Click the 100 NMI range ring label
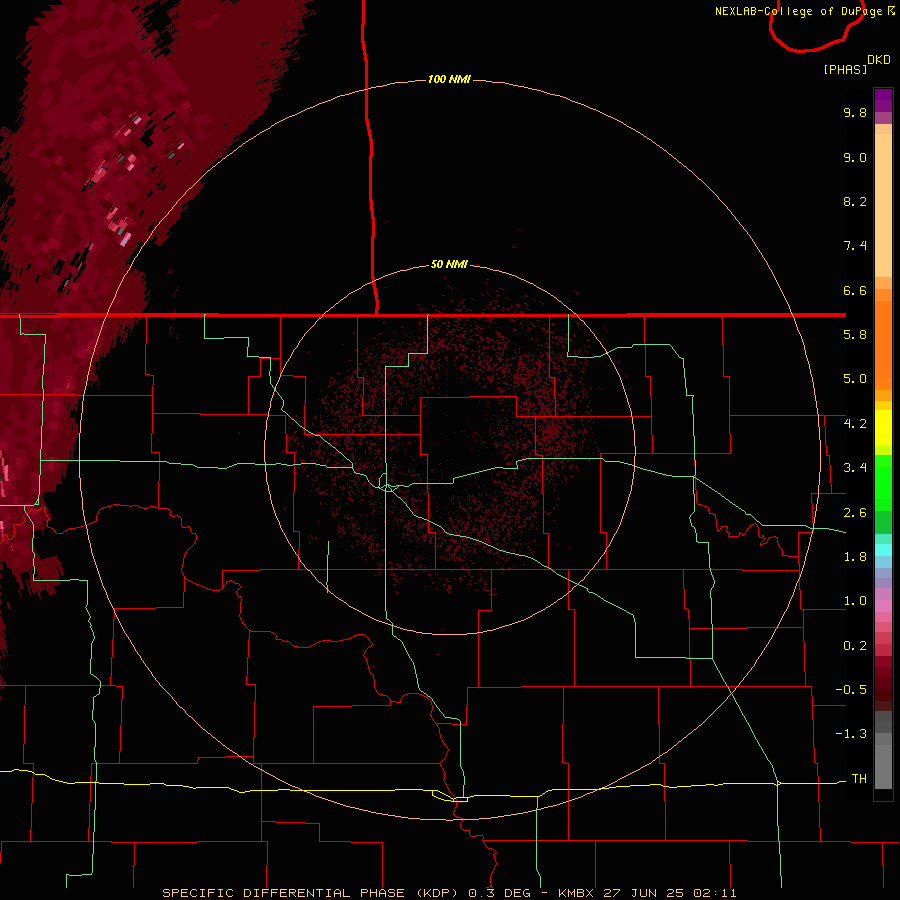 pyautogui.click(x=449, y=79)
